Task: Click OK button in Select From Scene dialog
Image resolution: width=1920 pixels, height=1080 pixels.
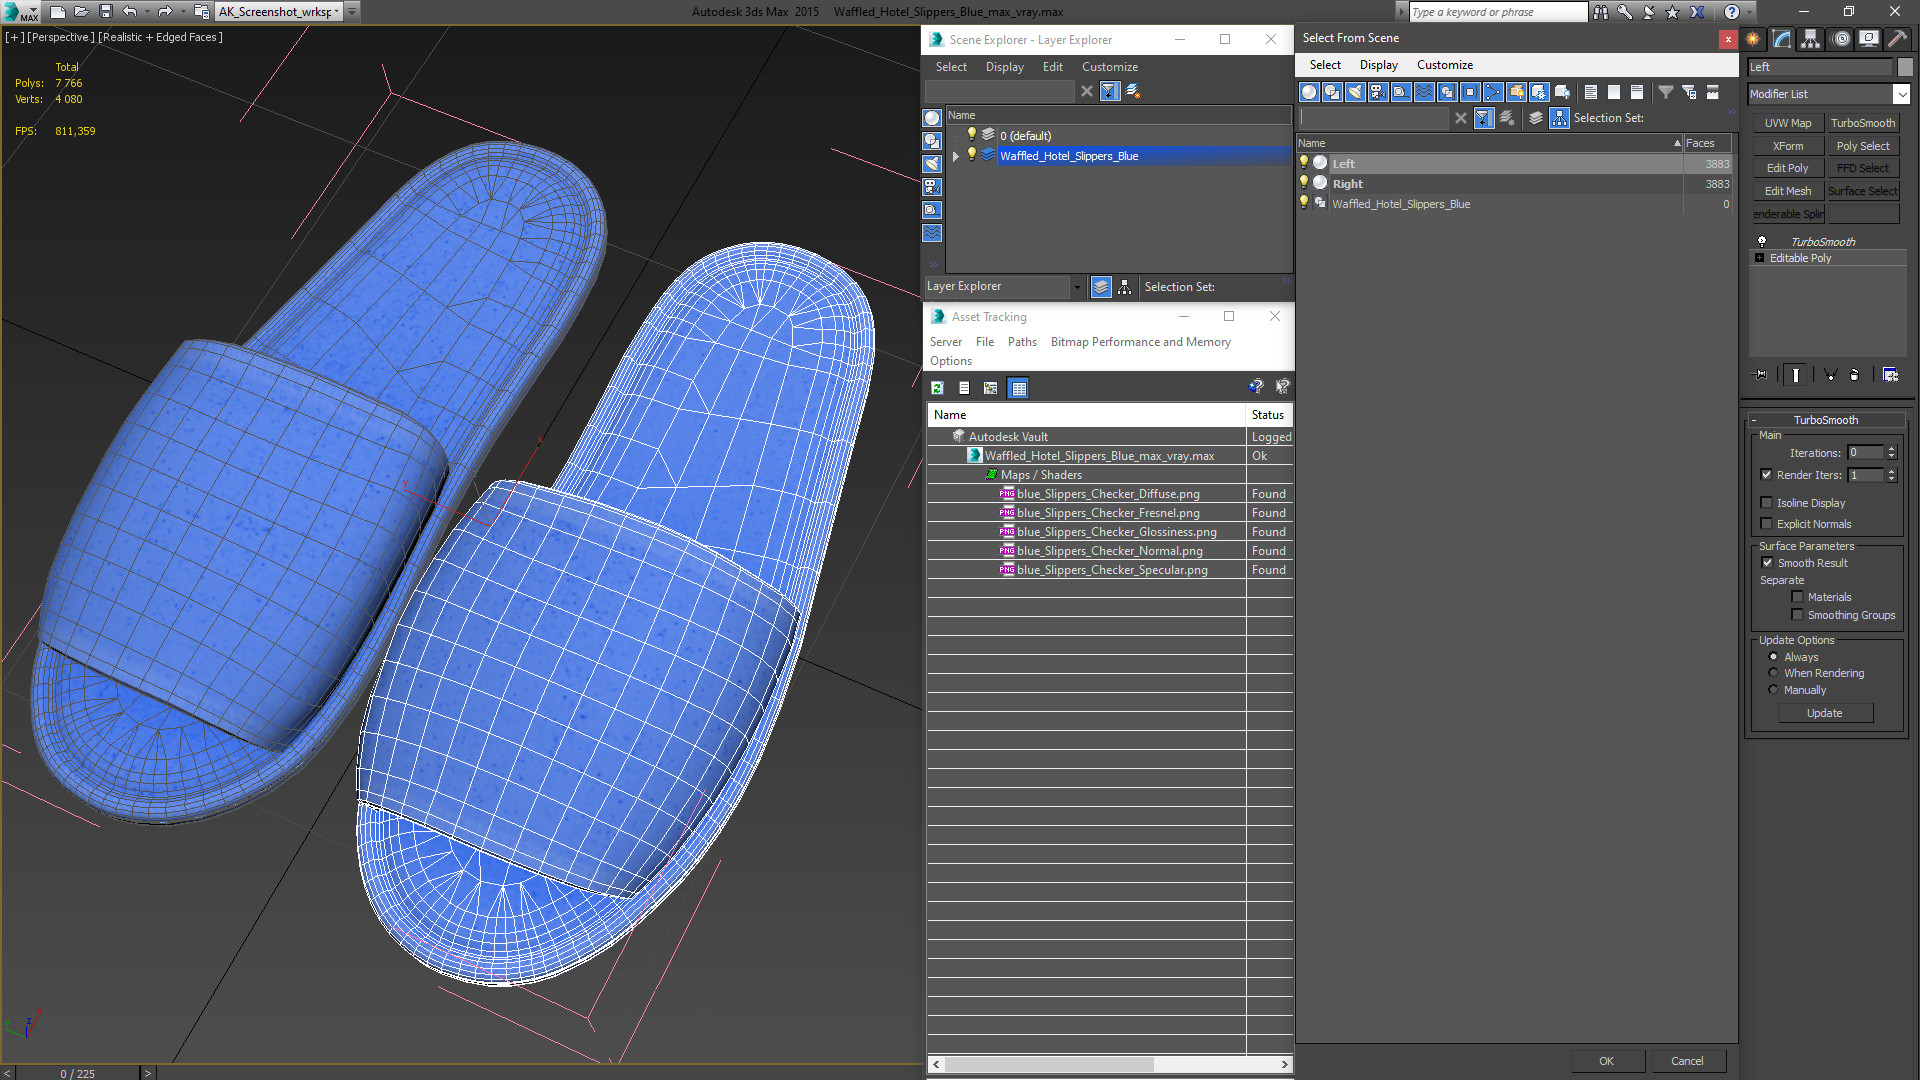Action: [1606, 1060]
